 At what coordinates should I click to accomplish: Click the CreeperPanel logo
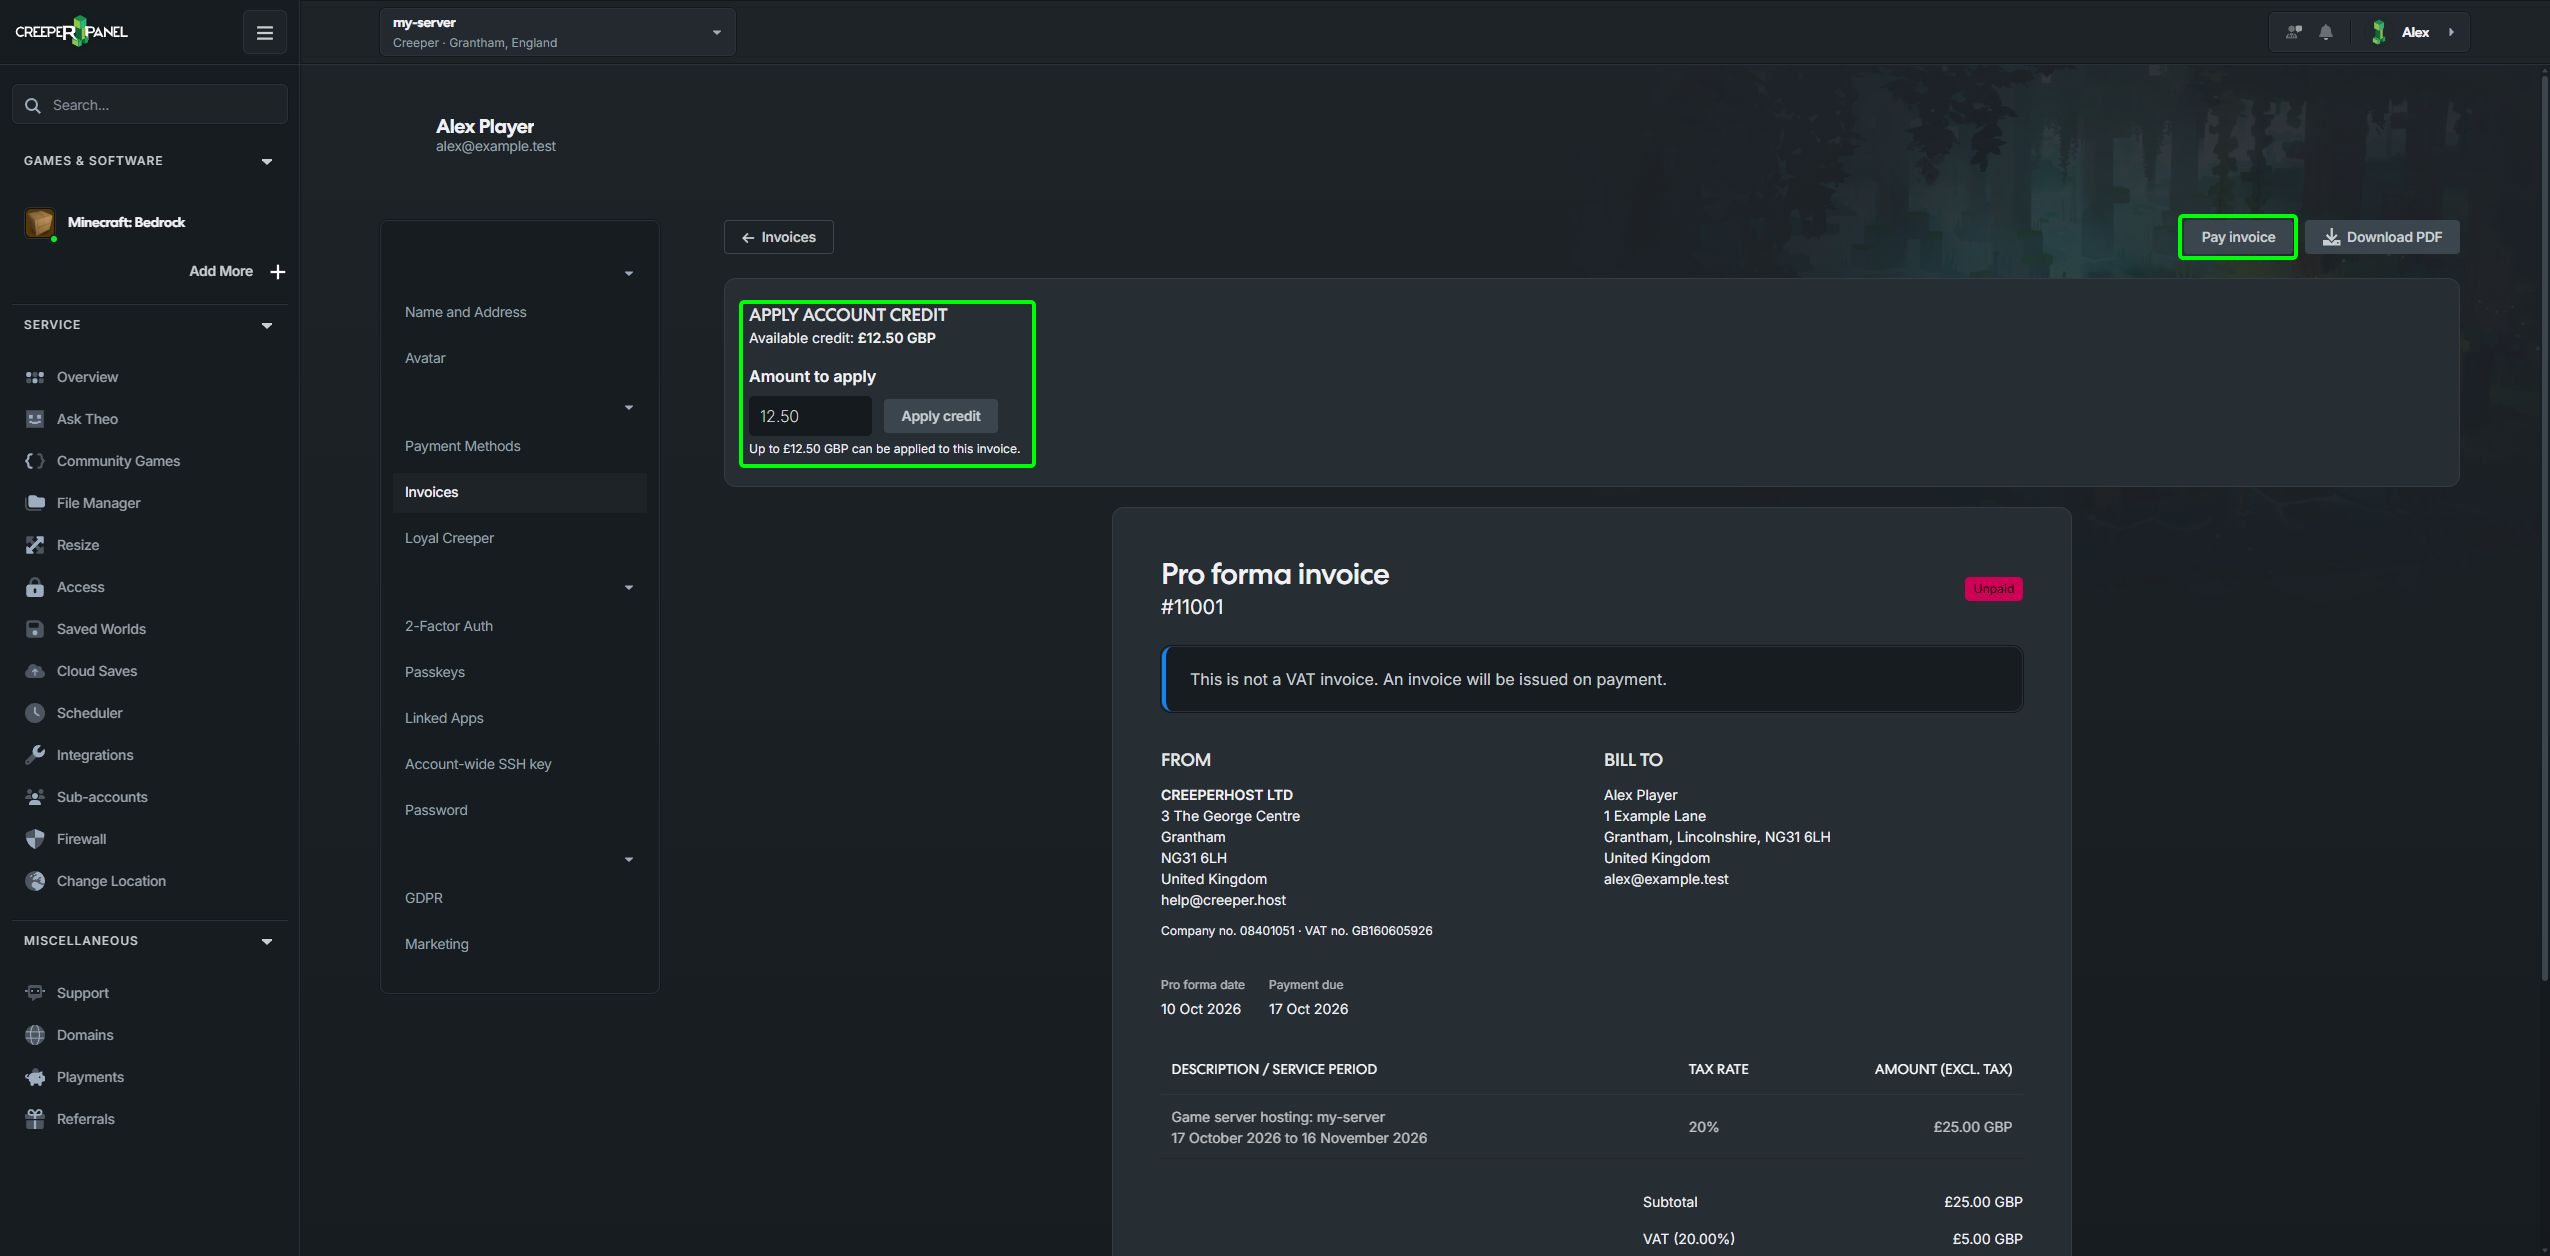pos(72,31)
